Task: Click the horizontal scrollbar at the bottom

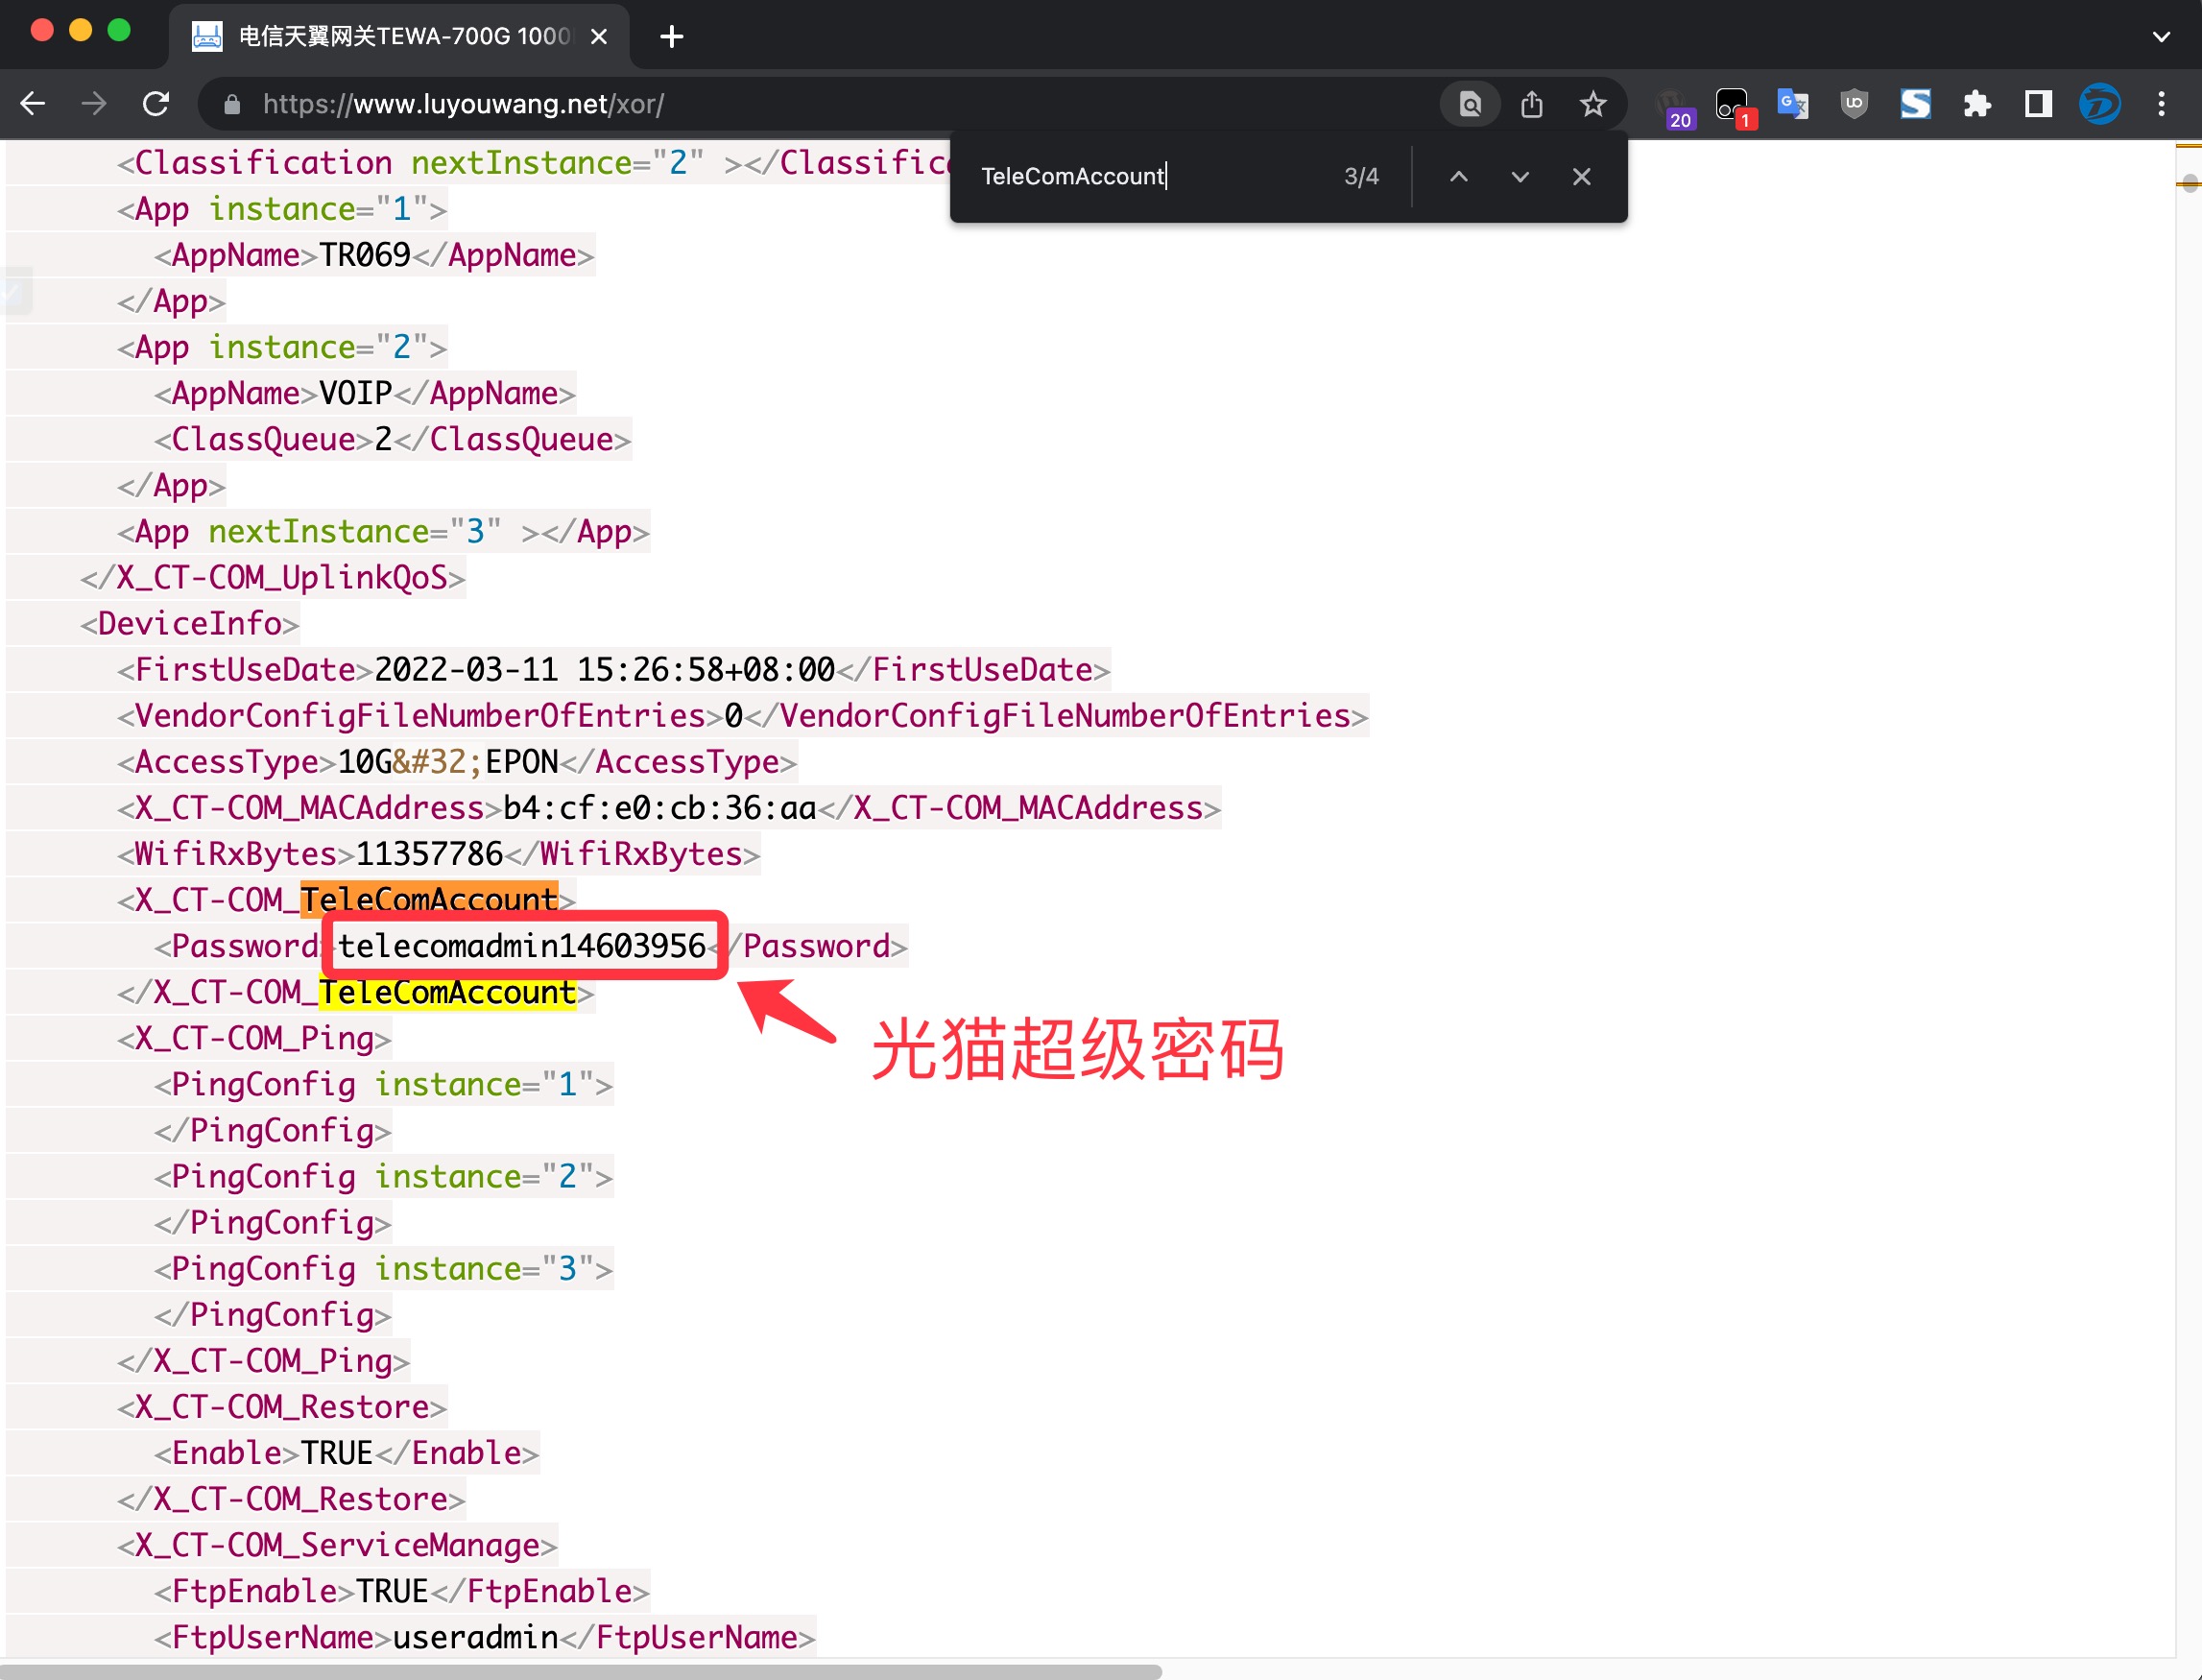Action: (x=580, y=1672)
